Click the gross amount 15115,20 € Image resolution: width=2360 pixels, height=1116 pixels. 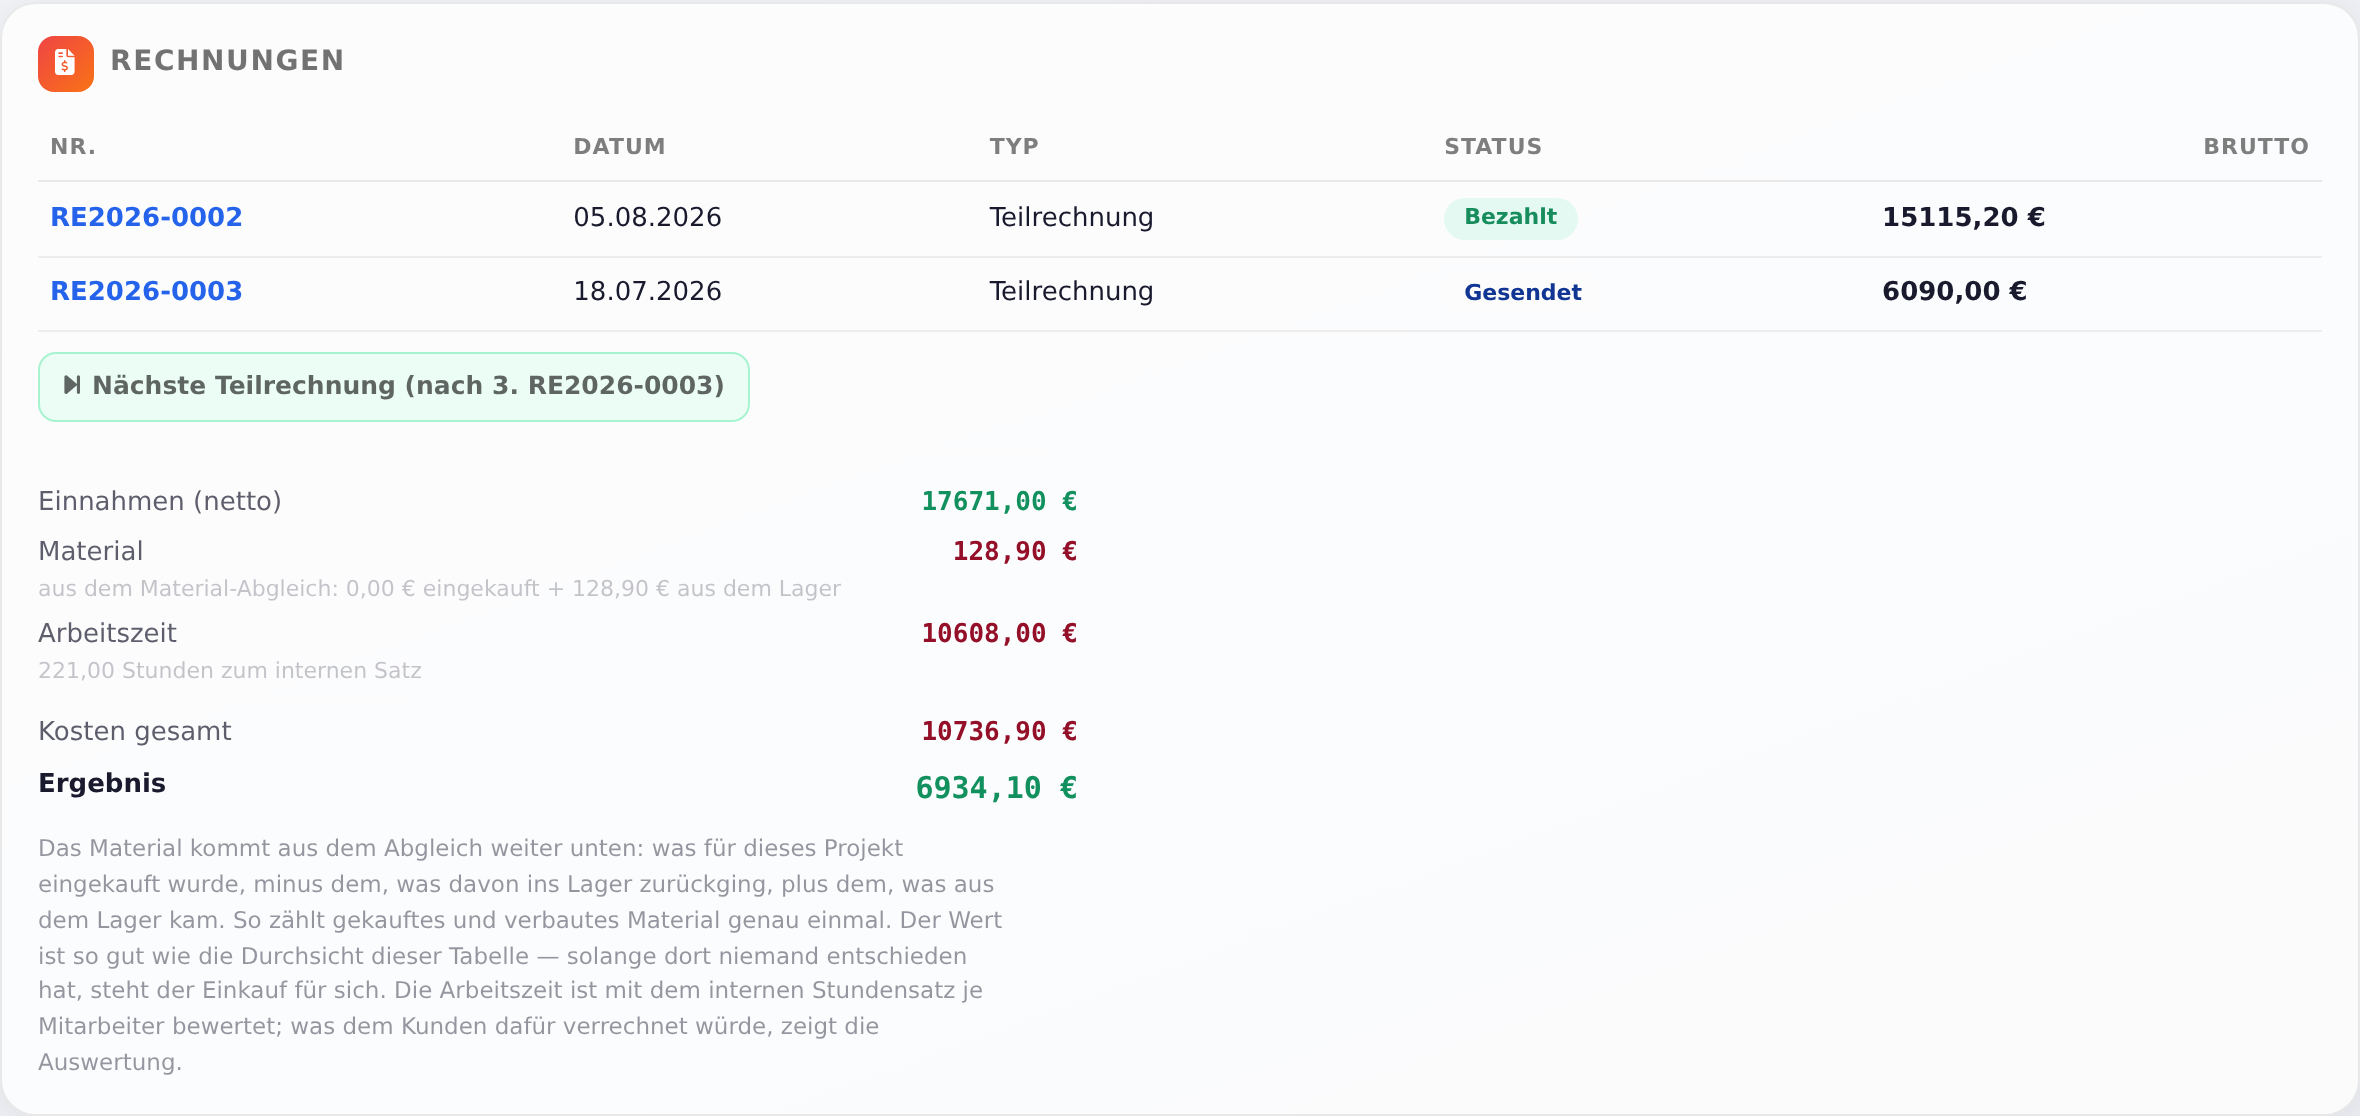pos(1963,217)
